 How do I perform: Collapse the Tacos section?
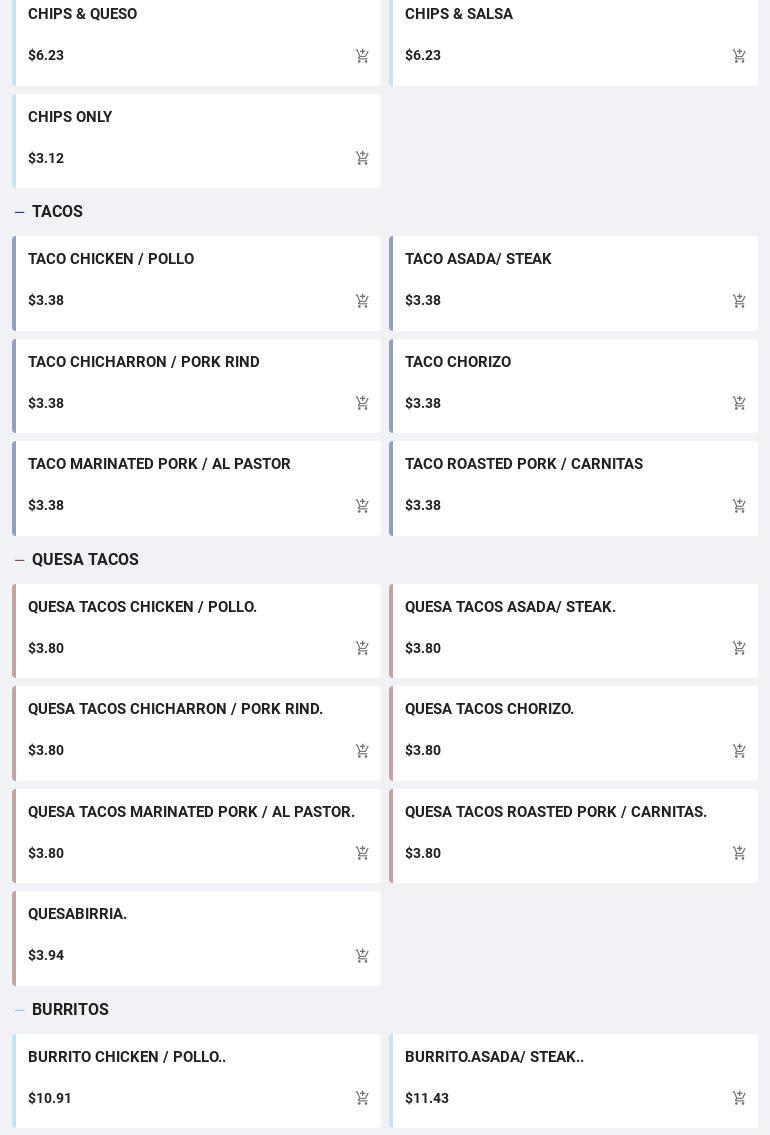tap(20, 212)
